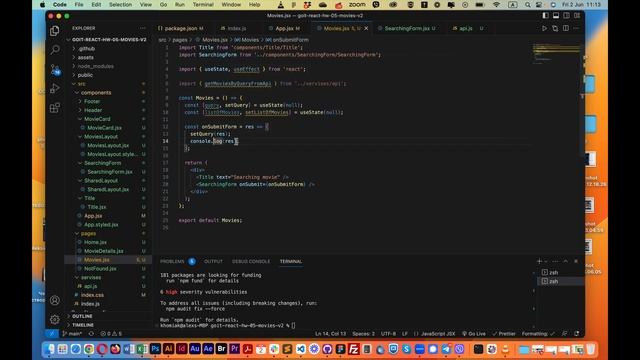Create a new terminal with plus icon
640x360 pixels.
(x=539, y=261)
